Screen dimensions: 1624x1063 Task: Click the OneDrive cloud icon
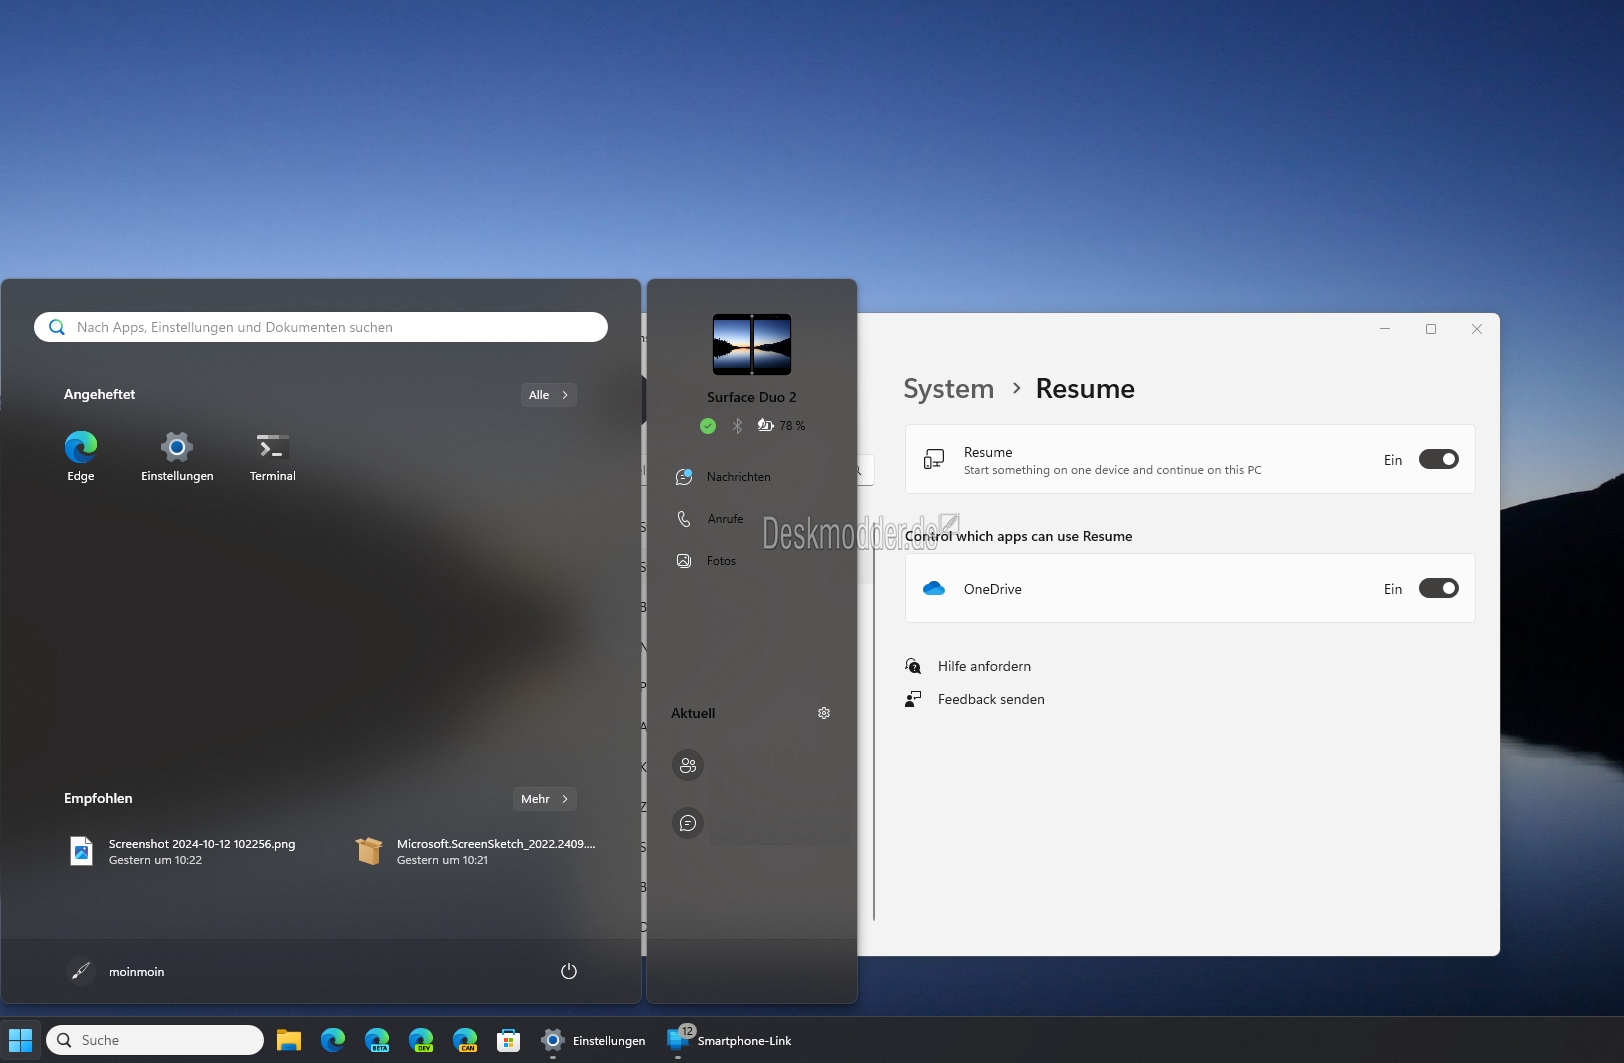coord(934,589)
